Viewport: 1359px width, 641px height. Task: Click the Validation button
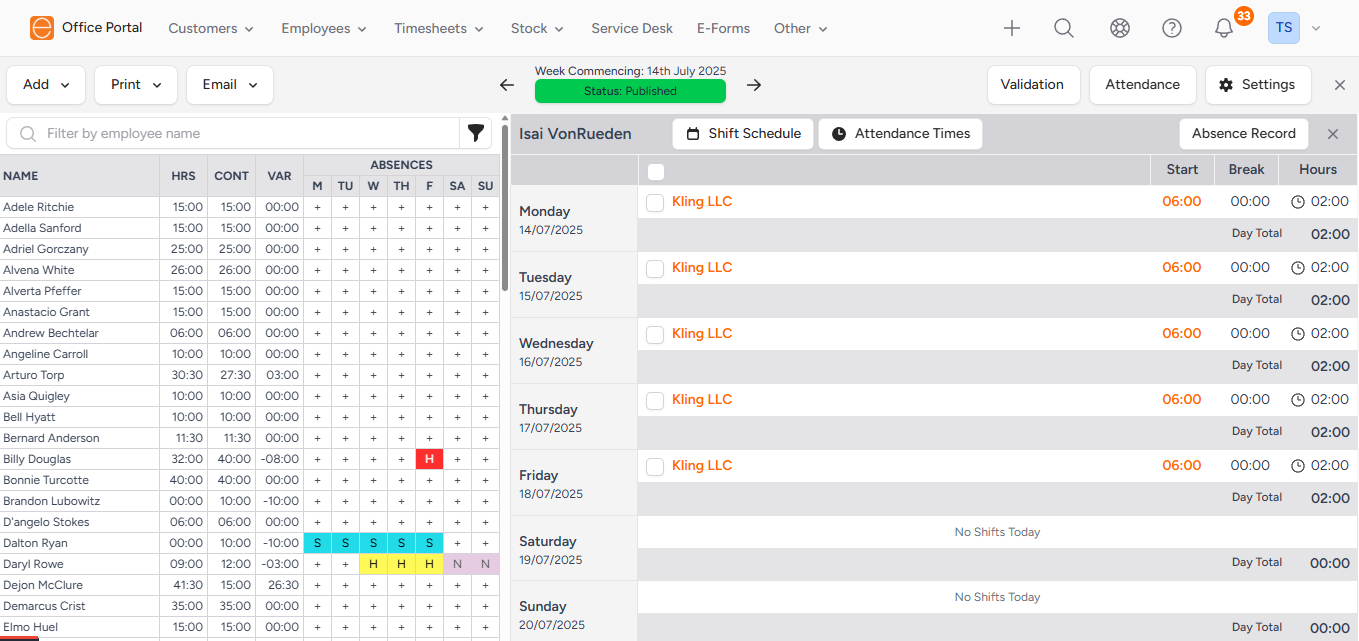coord(1033,85)
